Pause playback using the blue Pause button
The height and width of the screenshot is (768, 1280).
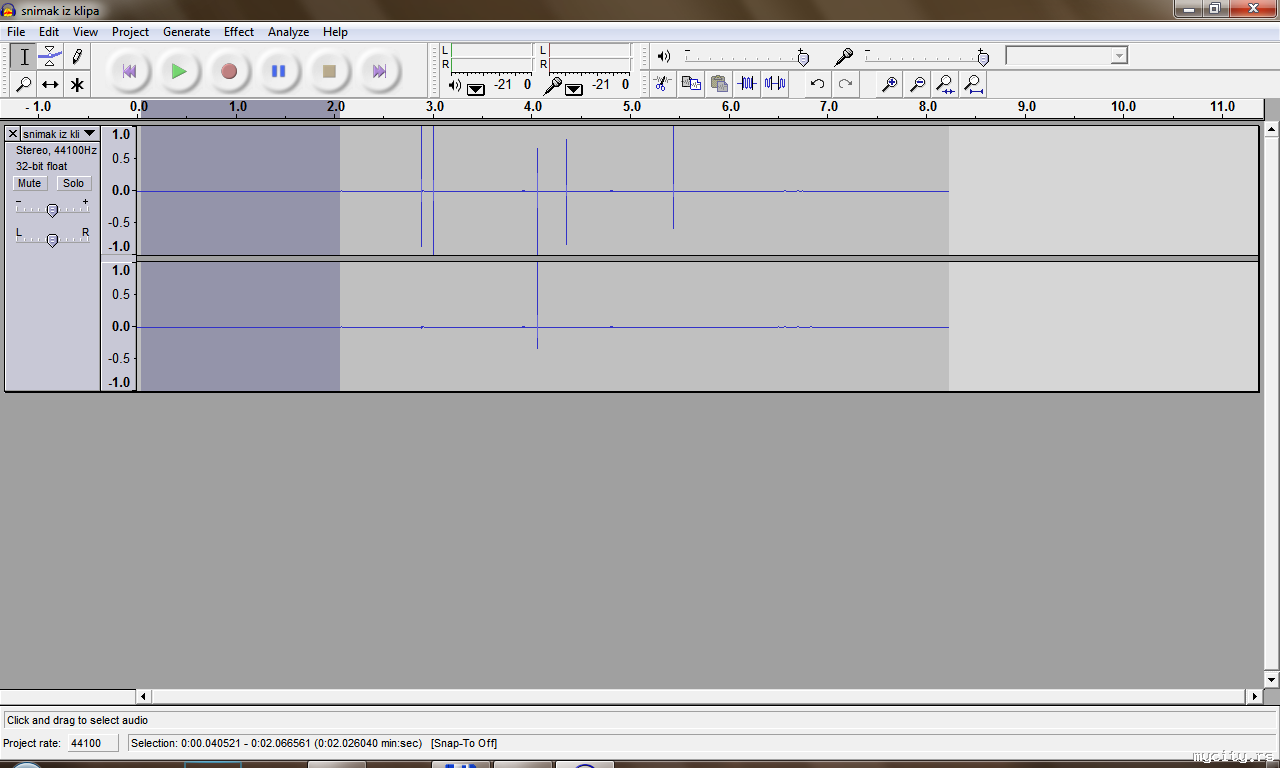tap(279, 71)
